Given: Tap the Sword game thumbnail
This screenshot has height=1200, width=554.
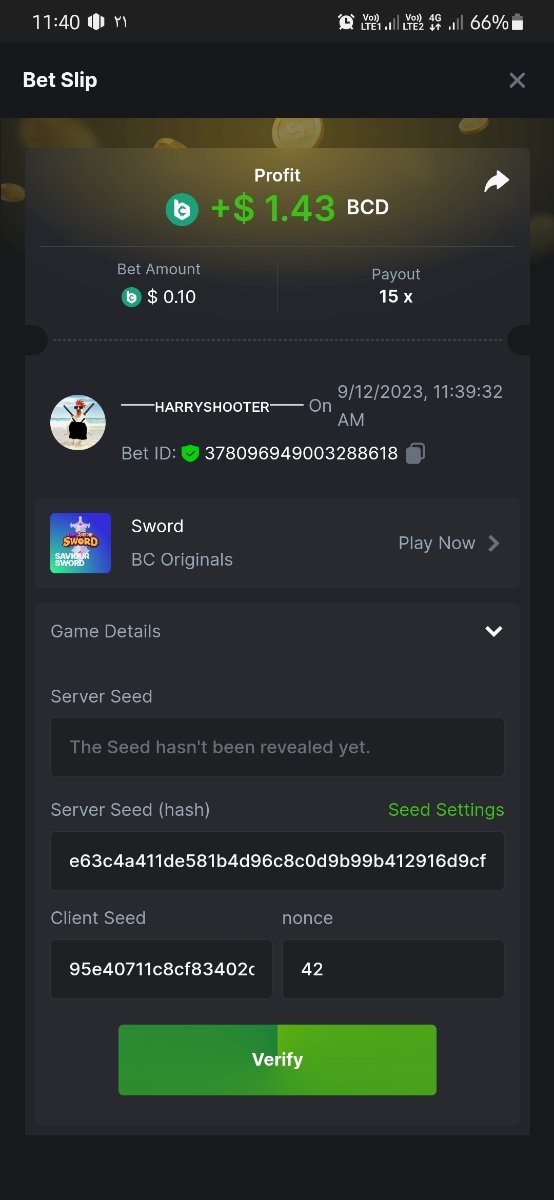Looking at the screenshot, I should click(x=81, y=543).
